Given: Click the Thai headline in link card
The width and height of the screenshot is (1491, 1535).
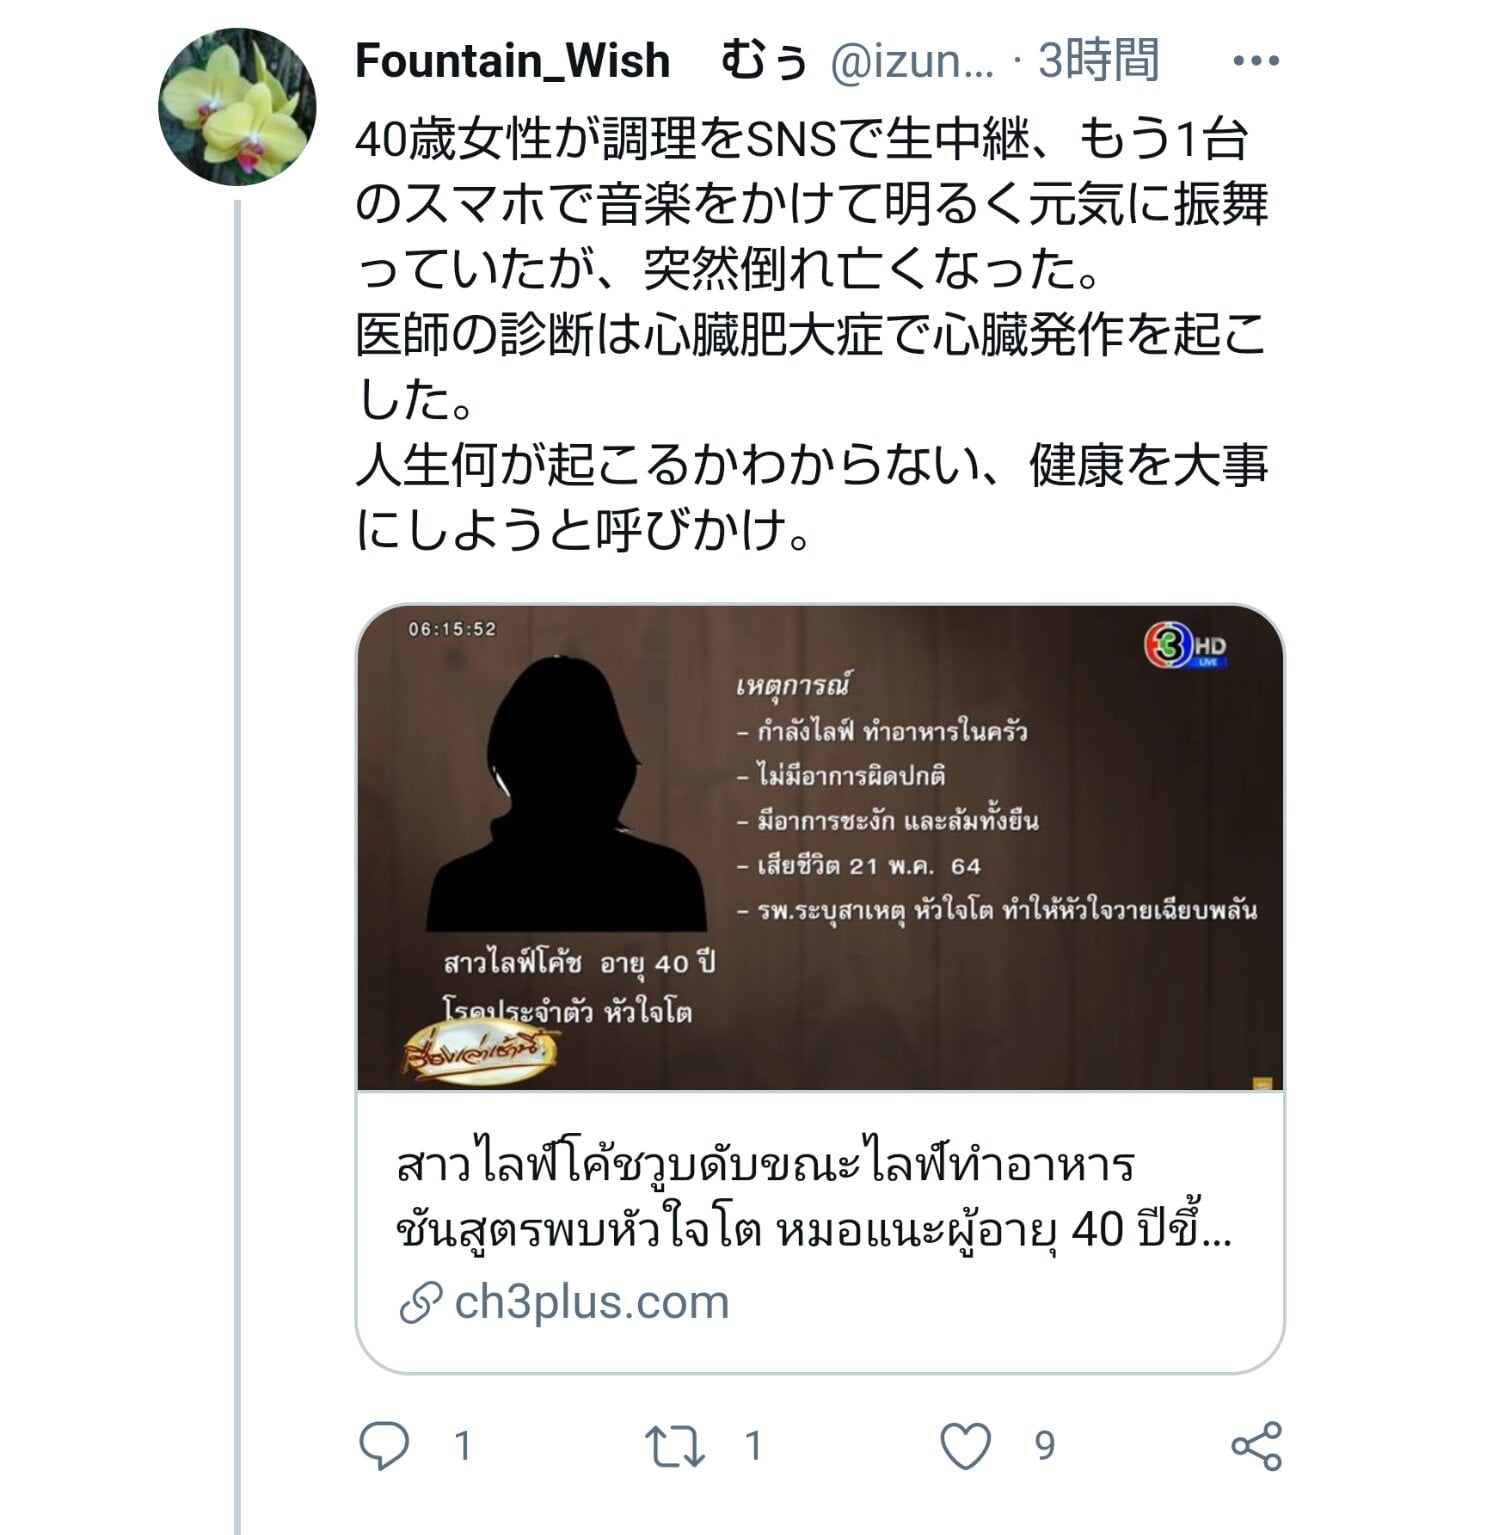Looking at the screenshot, I should (x=814, y=1198).
